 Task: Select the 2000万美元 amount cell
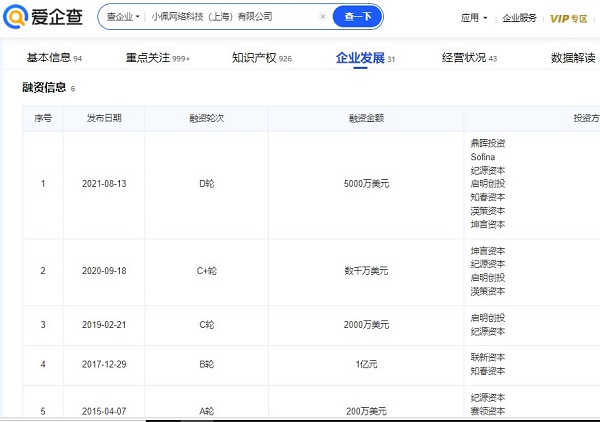366,325
